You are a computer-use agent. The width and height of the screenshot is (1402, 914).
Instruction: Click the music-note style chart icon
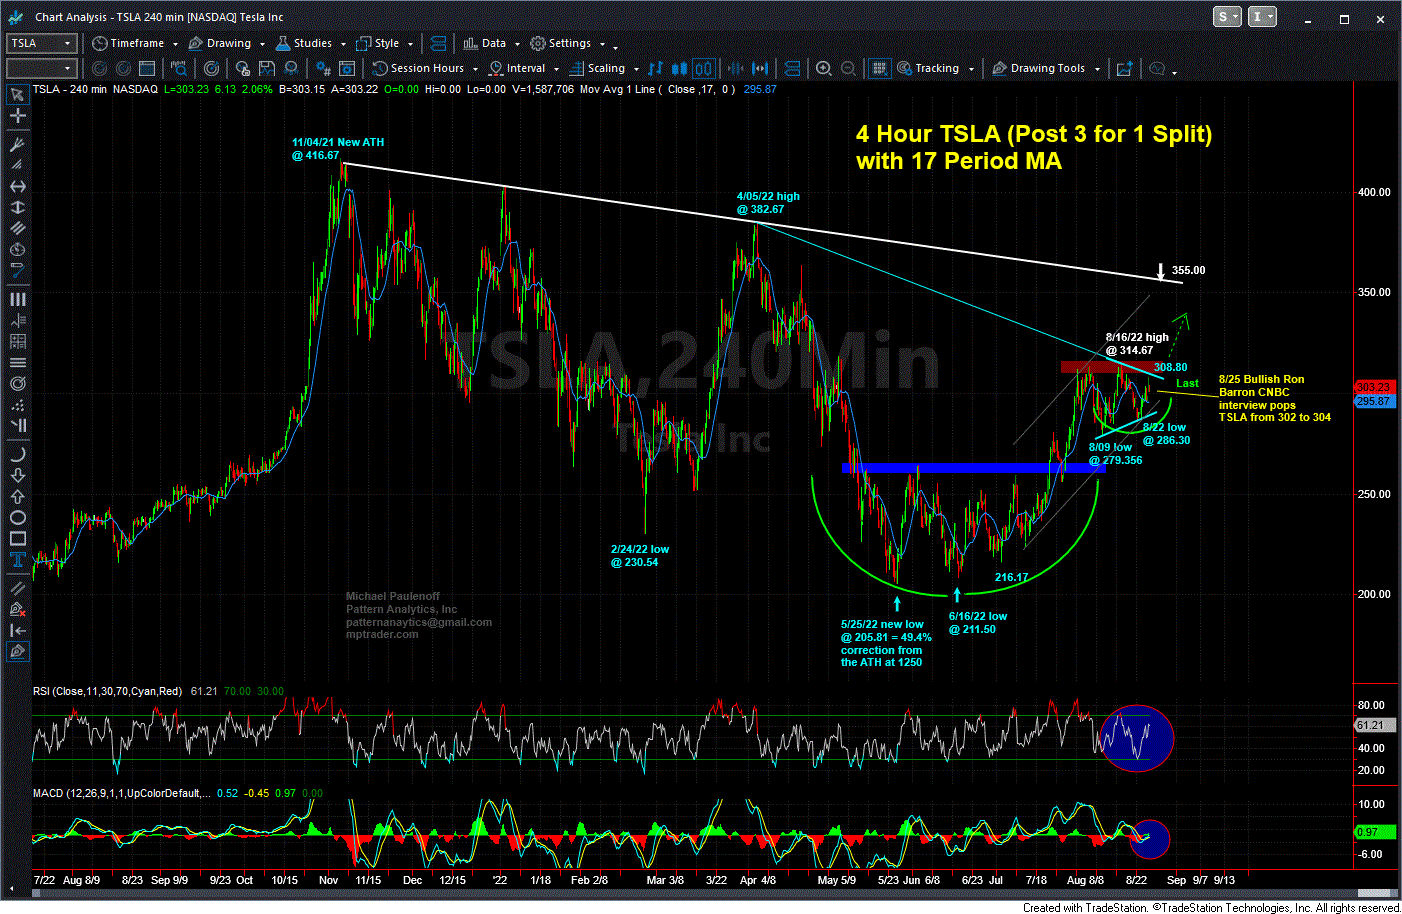point(655,68)
